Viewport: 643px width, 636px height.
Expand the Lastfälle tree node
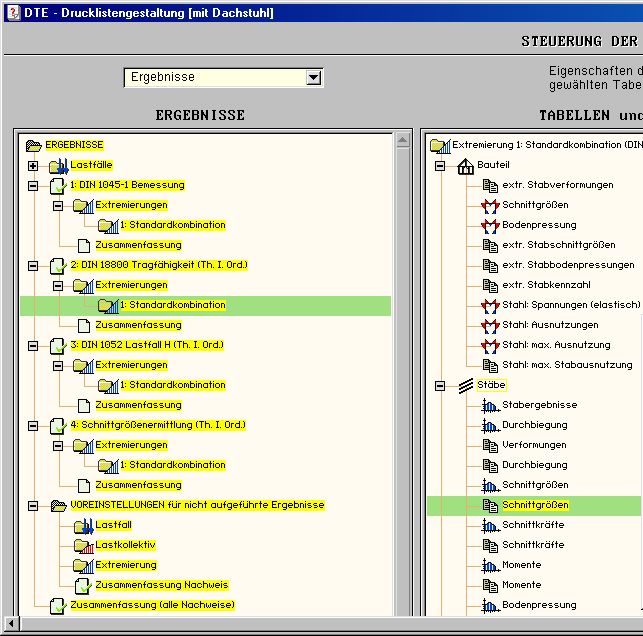click(33, 165)
